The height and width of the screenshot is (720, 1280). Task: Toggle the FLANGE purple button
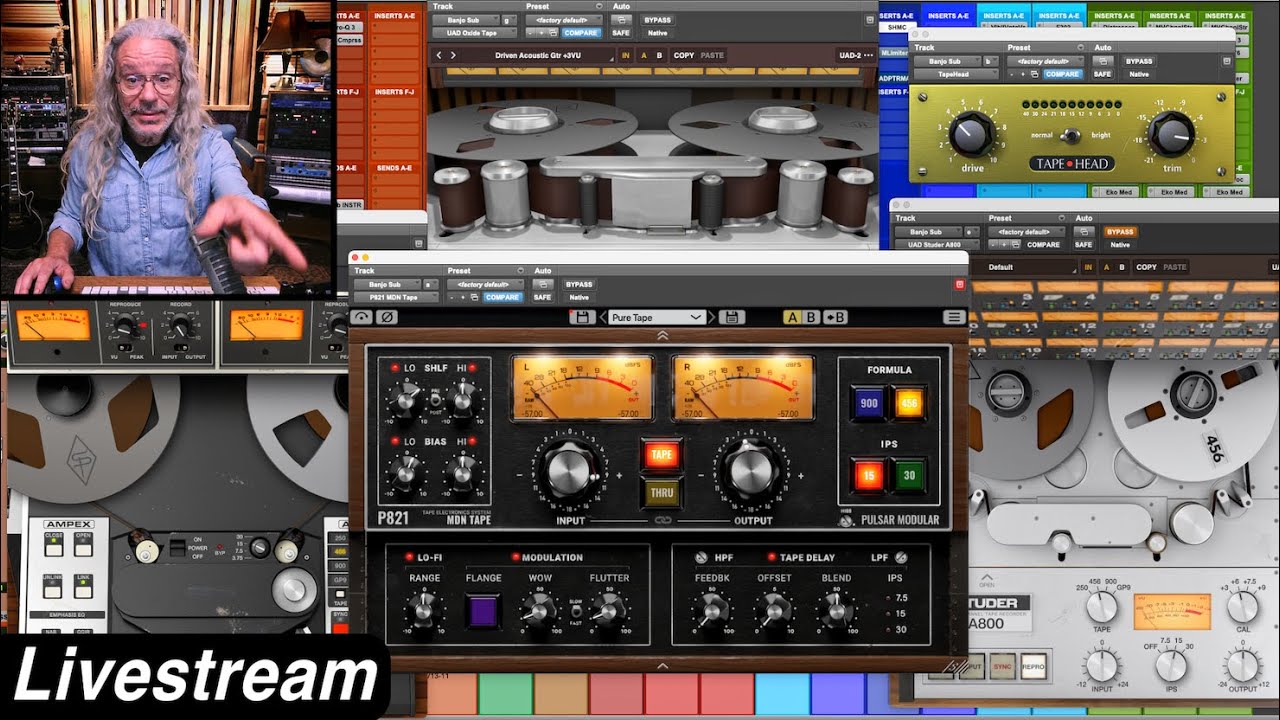[x=483, y=610]
